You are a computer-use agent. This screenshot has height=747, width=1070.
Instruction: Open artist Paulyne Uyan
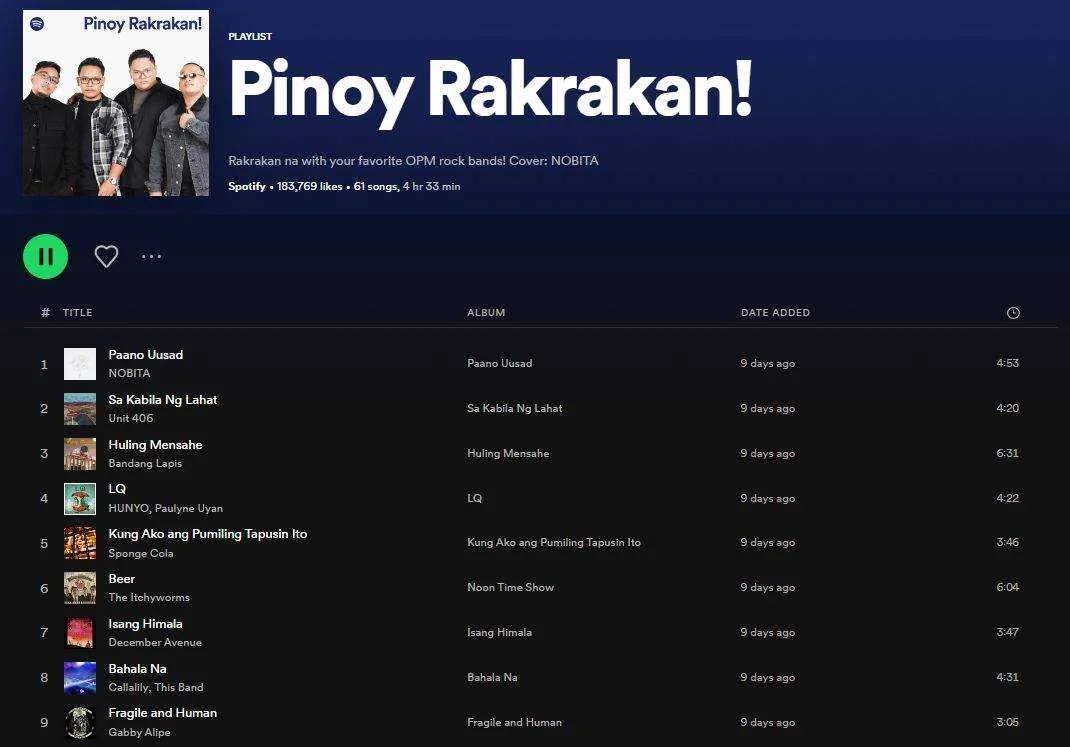coord(189,508)
